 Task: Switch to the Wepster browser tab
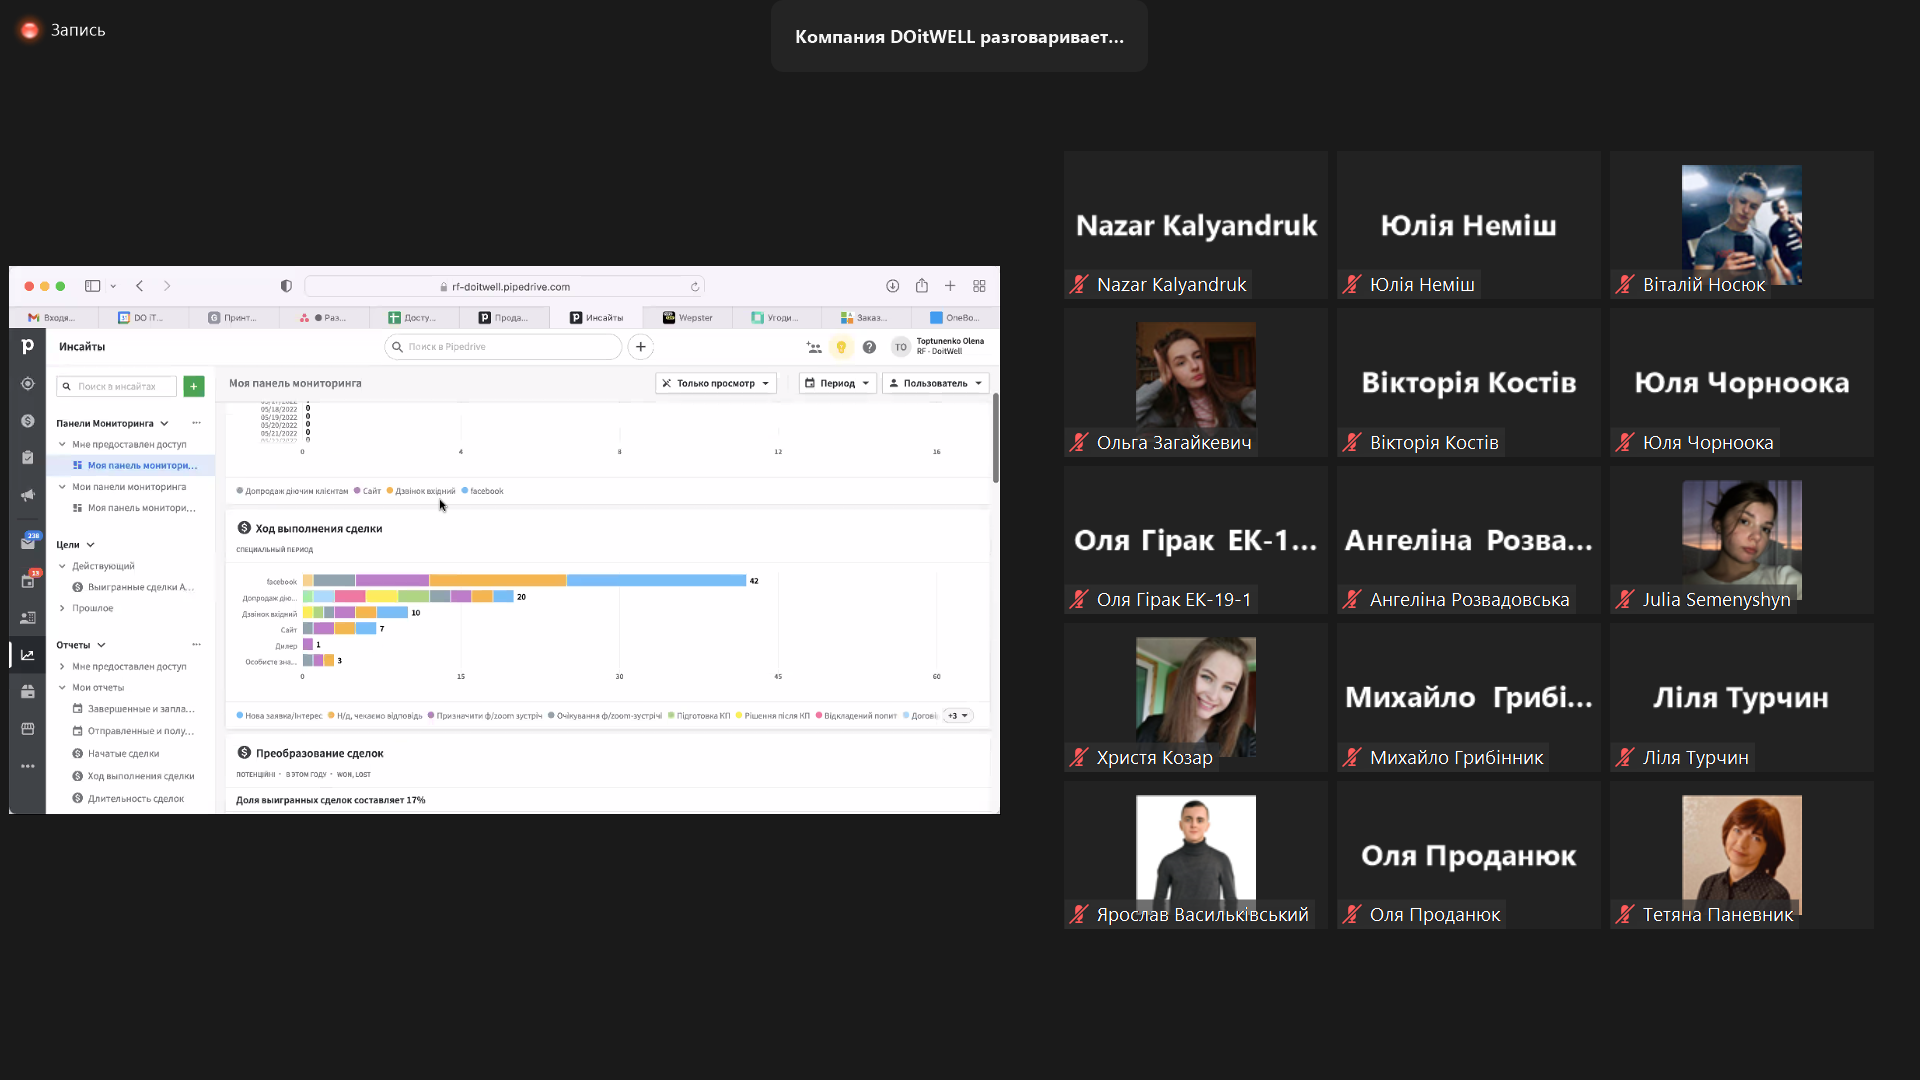pyautogui.click(x=689, y=318)
